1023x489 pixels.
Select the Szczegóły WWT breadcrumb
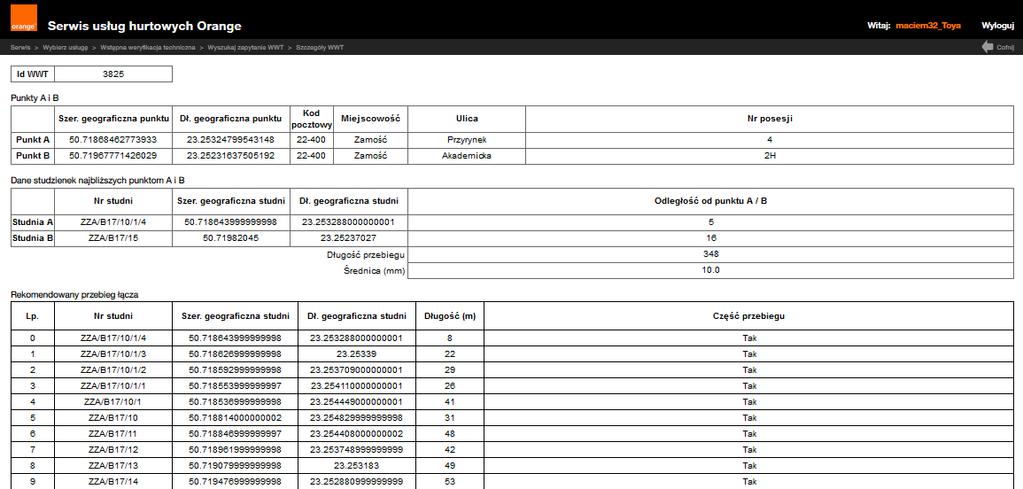coord(320,48)
